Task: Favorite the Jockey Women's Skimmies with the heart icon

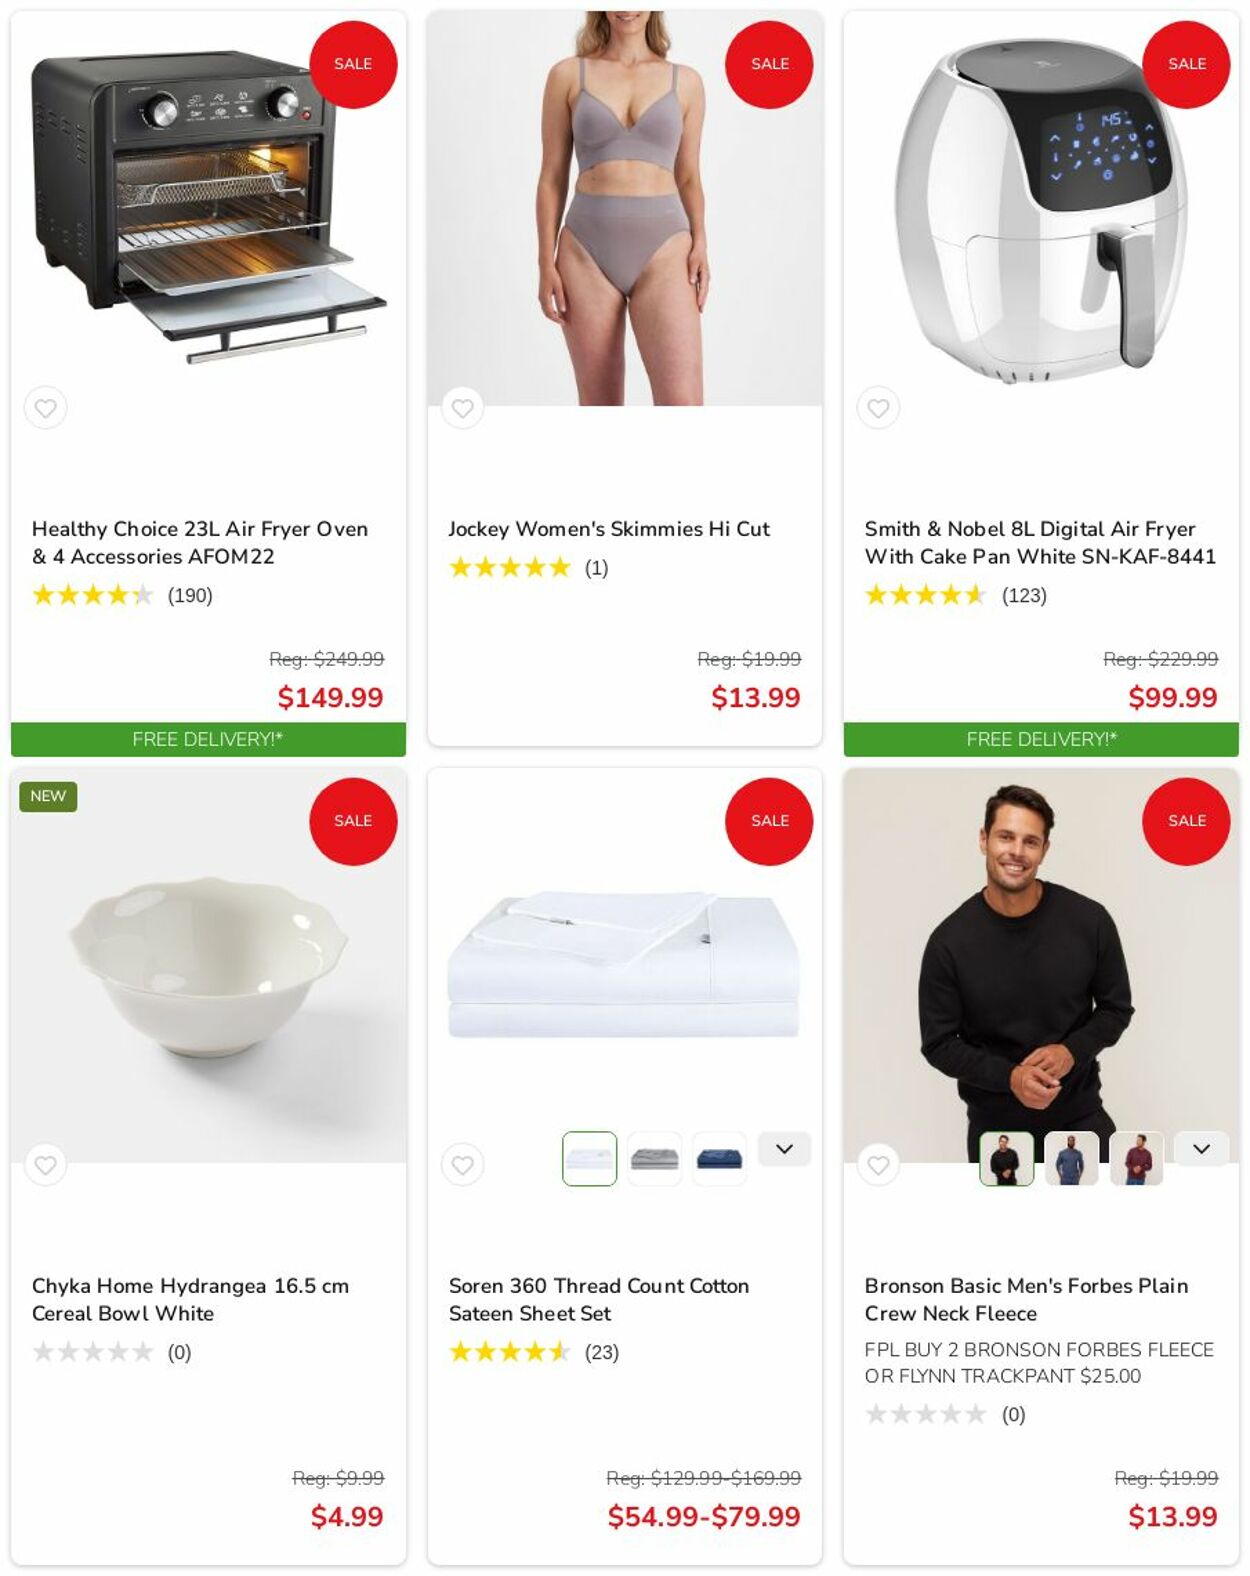Action: (x=462, y=408)
